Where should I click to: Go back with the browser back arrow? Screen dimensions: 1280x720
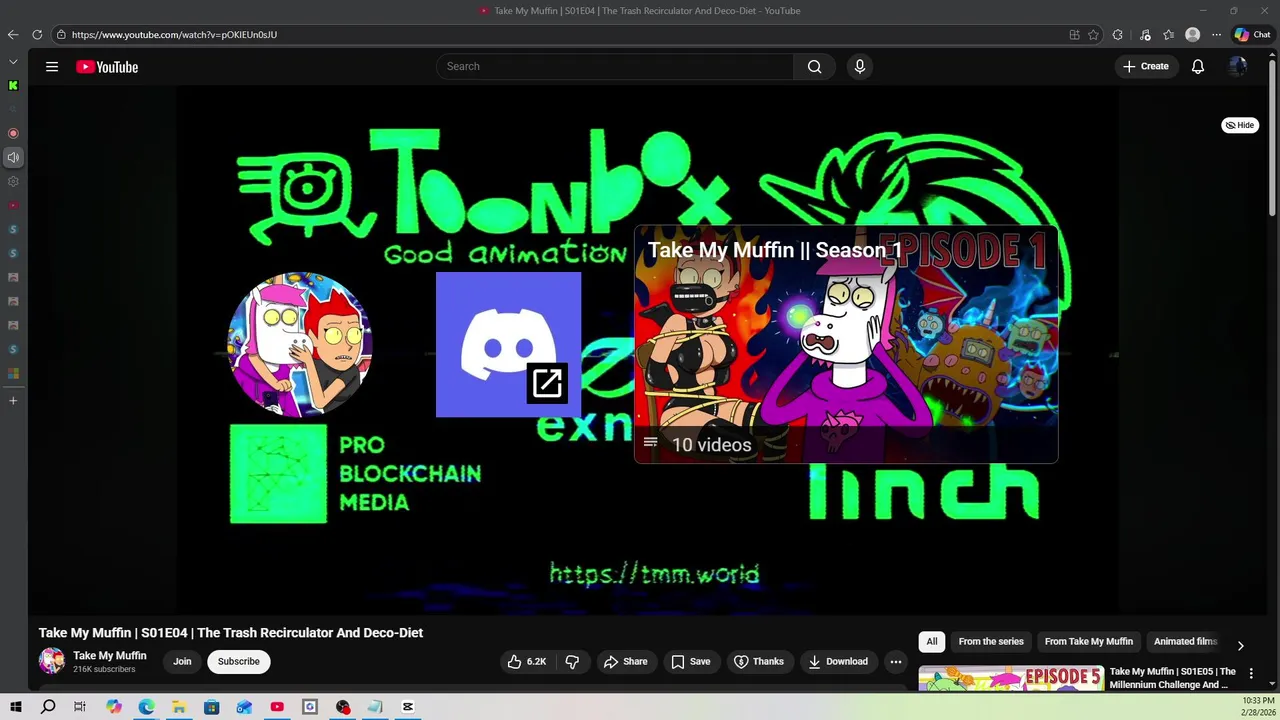(x=13, y=35)
